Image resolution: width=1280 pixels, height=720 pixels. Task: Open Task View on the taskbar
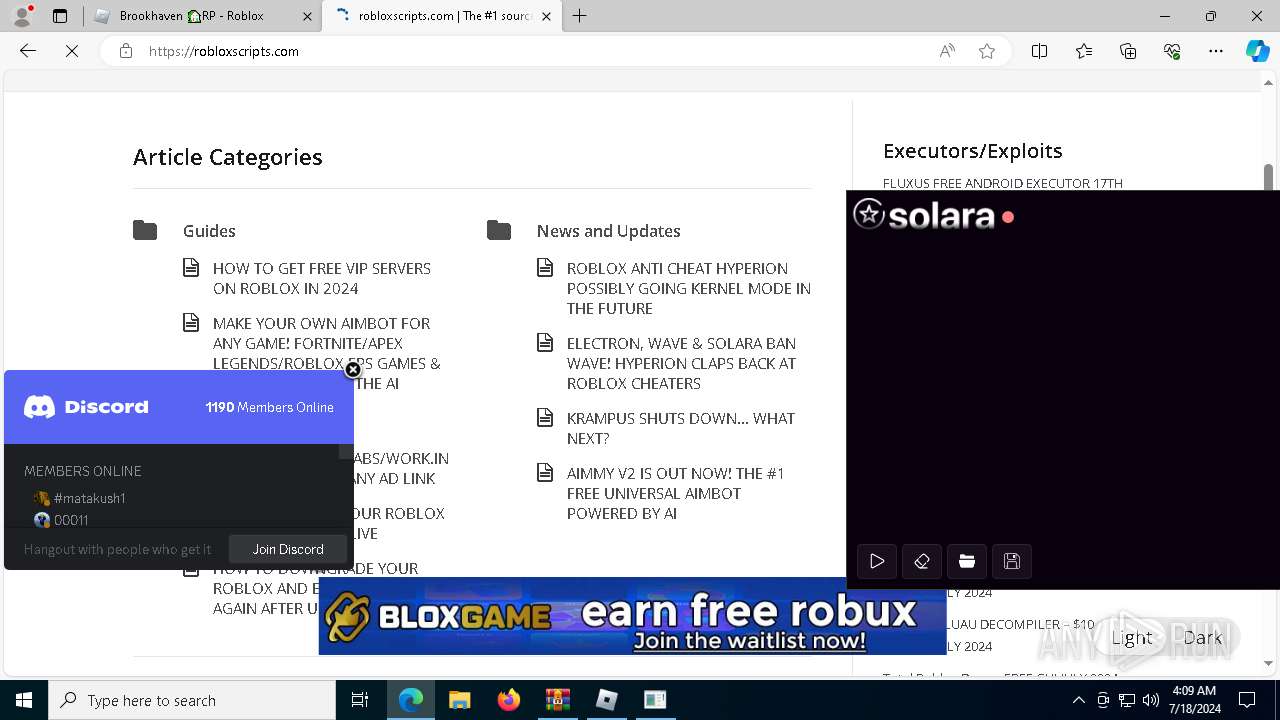click(x=360, y=700)
